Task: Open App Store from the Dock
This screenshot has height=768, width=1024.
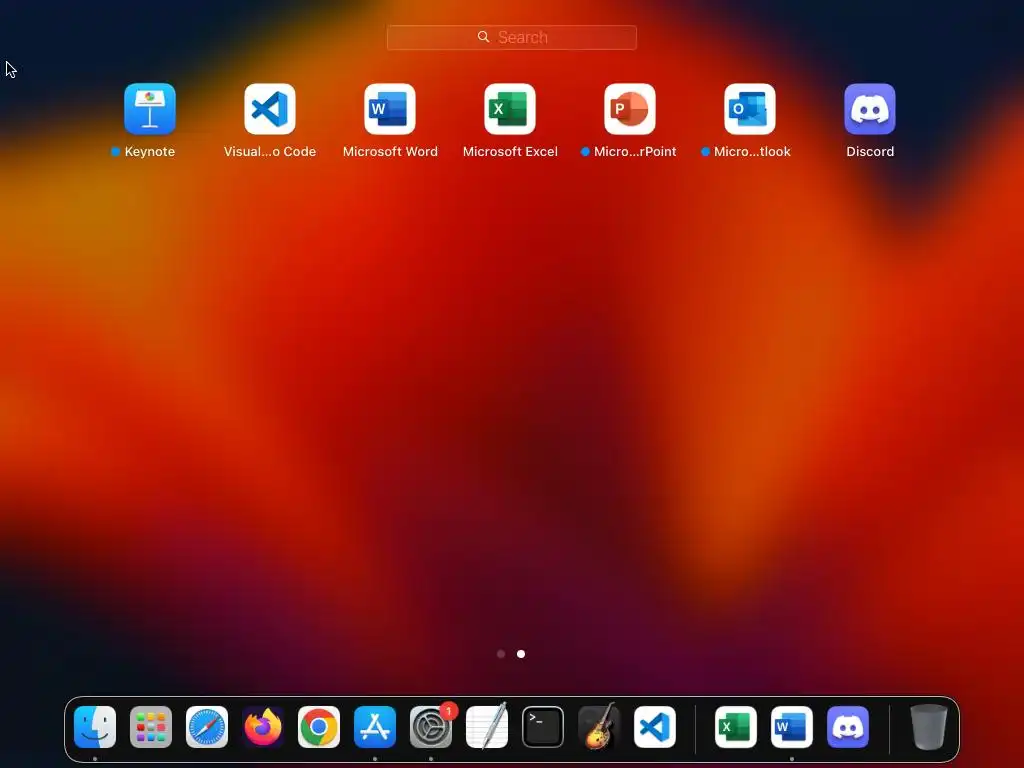Action: pos(375,727)
